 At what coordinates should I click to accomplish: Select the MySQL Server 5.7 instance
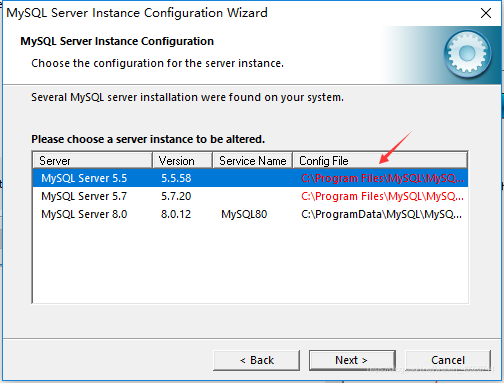(x=250, y=196)
